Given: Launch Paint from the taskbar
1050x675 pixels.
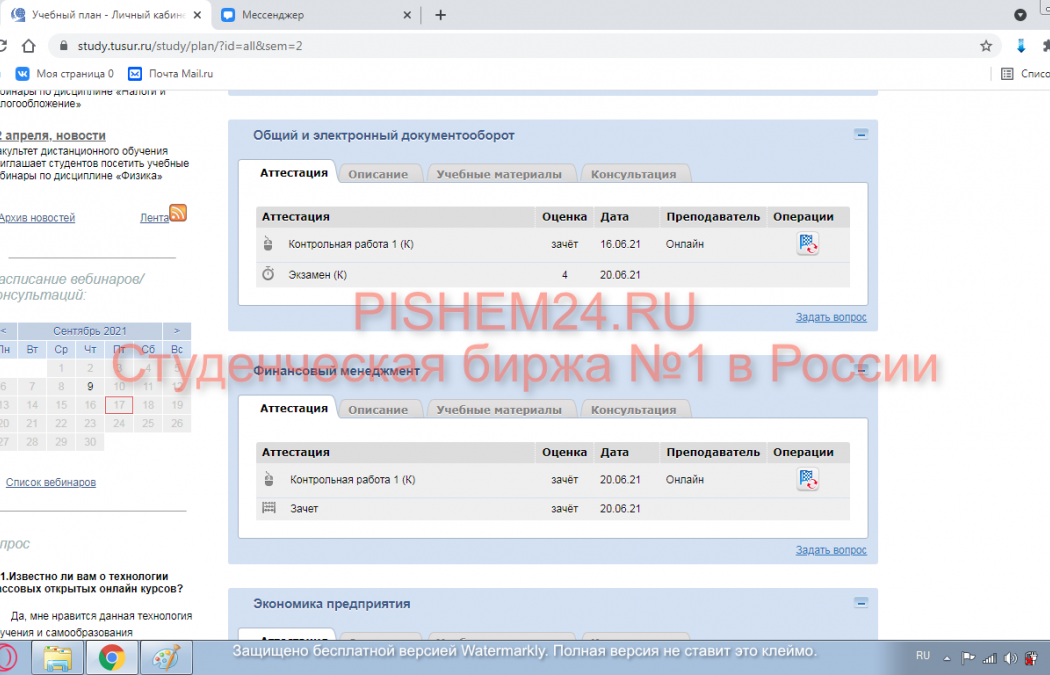Looking at the screenshot, I should [x=165, y=657].
